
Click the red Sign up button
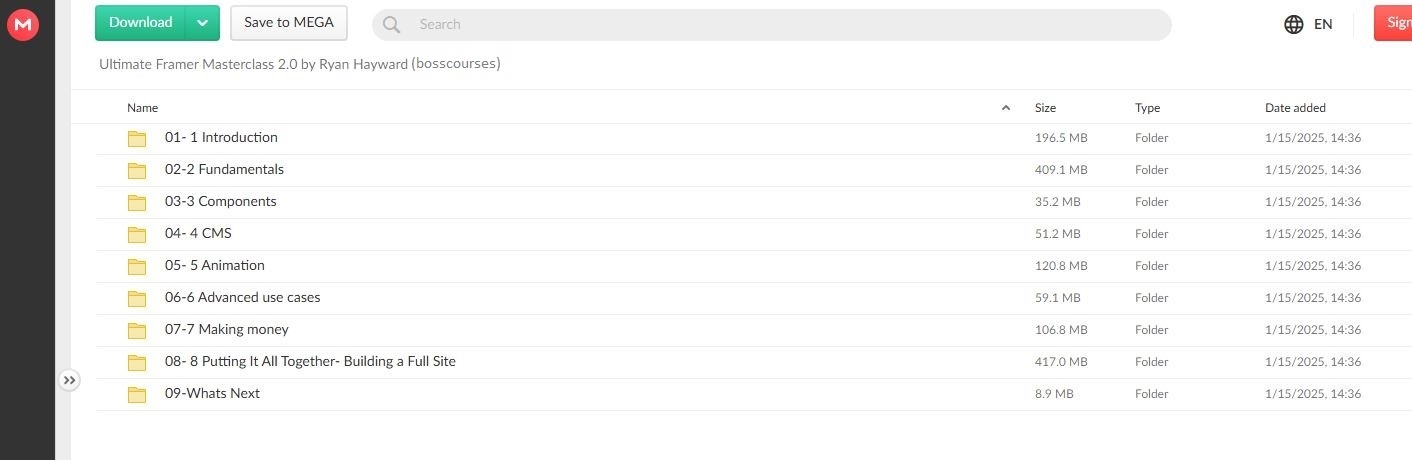tap(1393, 23)
